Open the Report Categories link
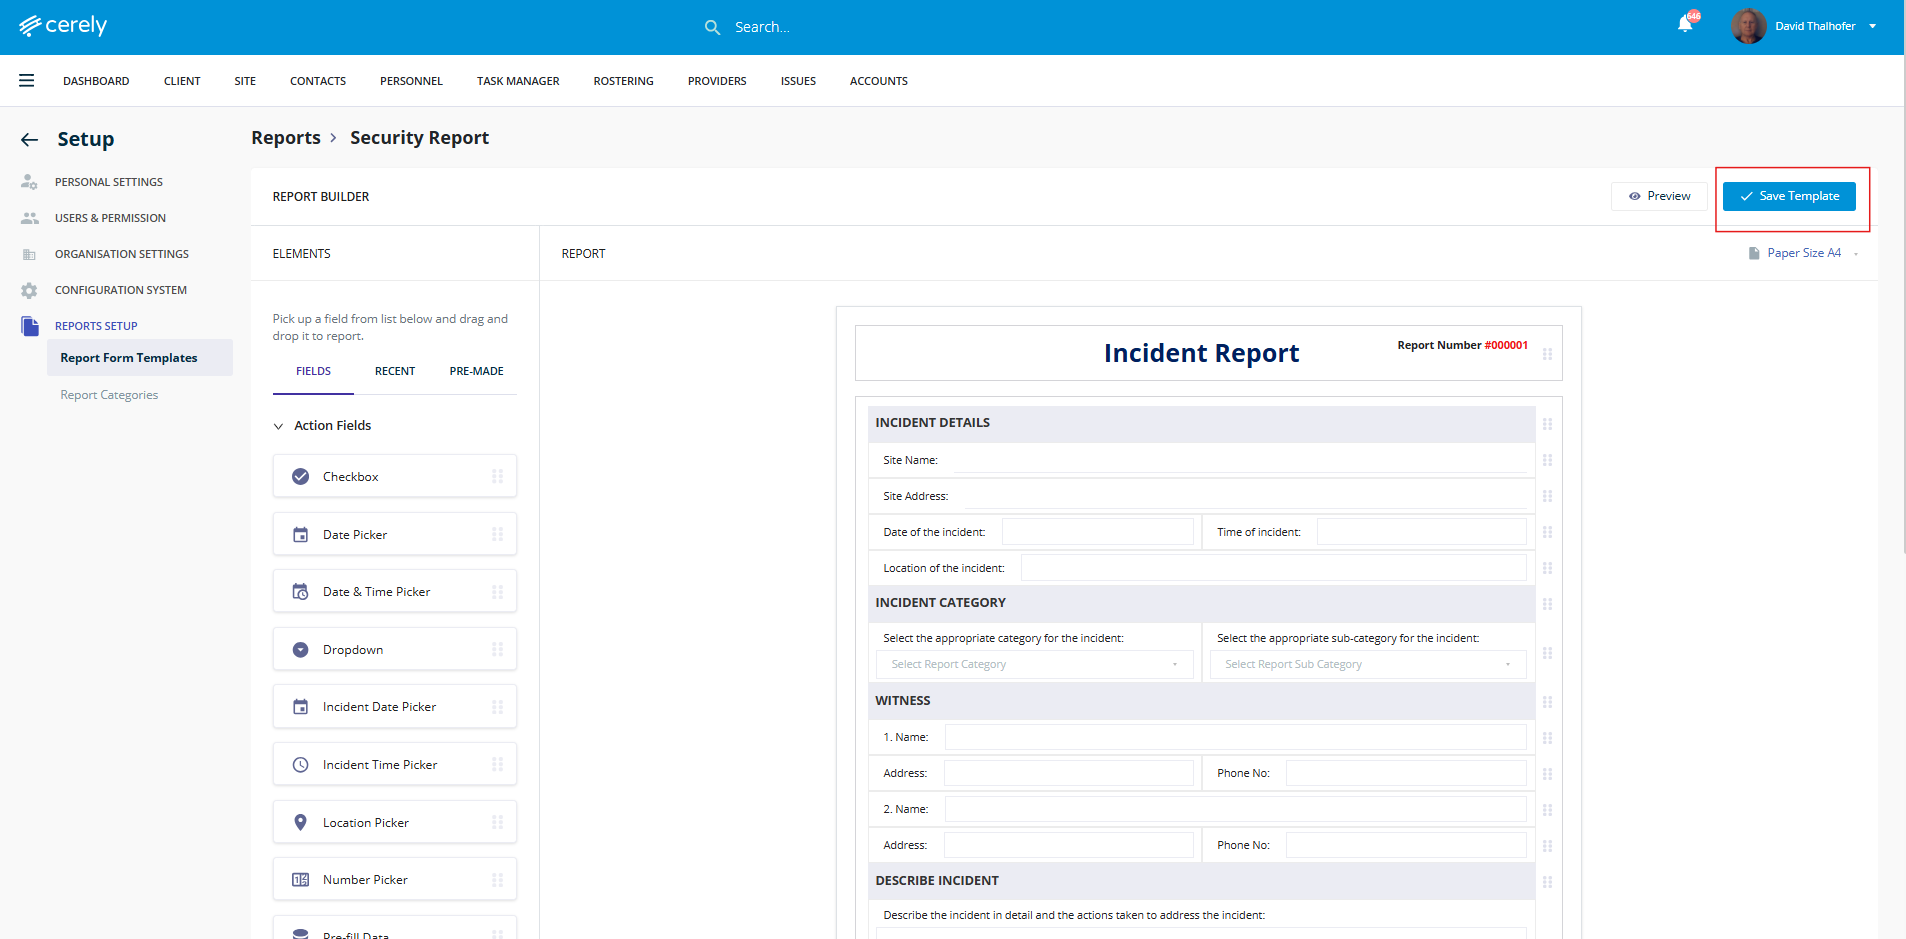Viewport: 1906px width, 939px height. click(x=109, y=395)
